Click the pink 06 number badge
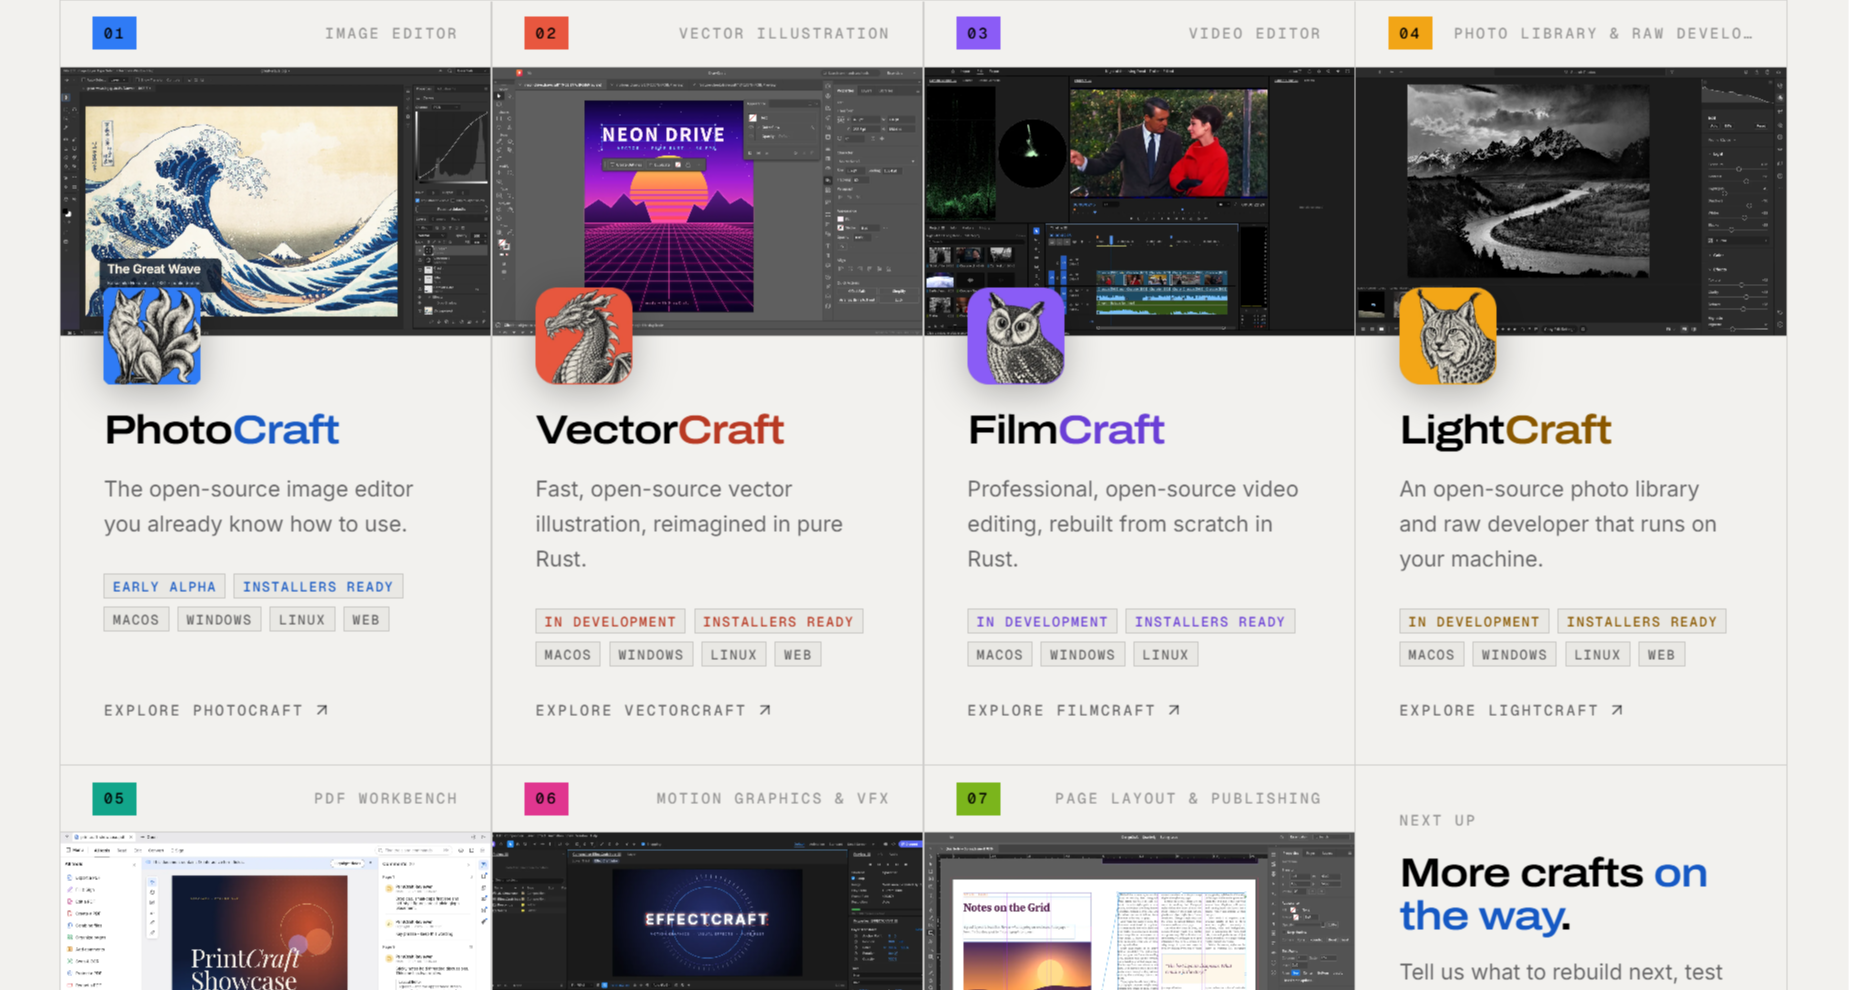This screenshot has height=990, width=1849. [x=546, y=798]
